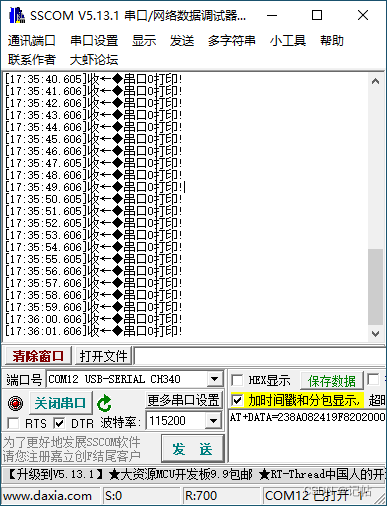
Task: Click the AT+DATA send text box
Action: pyautogui.click(x=307, y=437)
